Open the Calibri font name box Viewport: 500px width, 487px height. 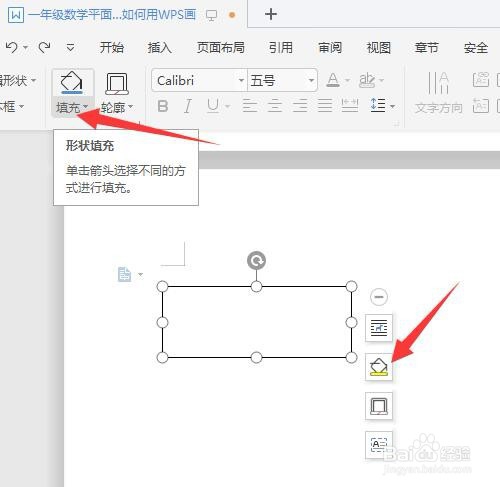tap(199, 80)
